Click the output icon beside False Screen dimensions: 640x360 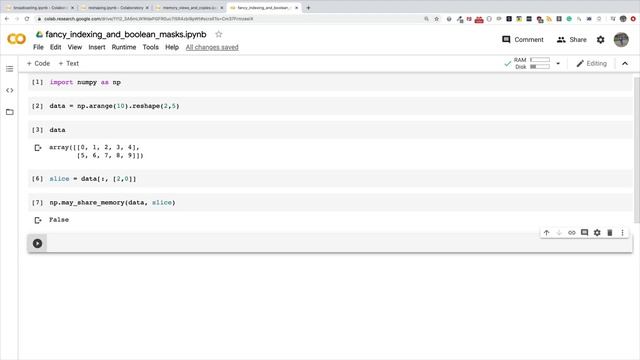pyautogui.click(x=38, y=220)
